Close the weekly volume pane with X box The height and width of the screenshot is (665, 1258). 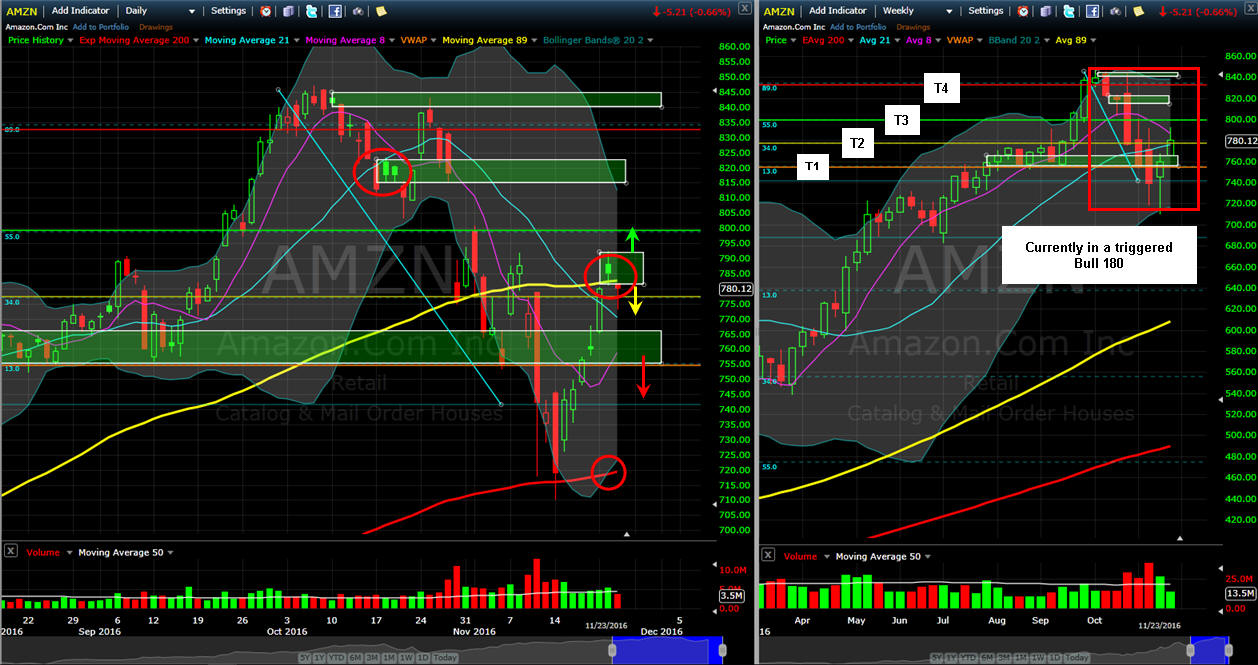coord(768,555)
